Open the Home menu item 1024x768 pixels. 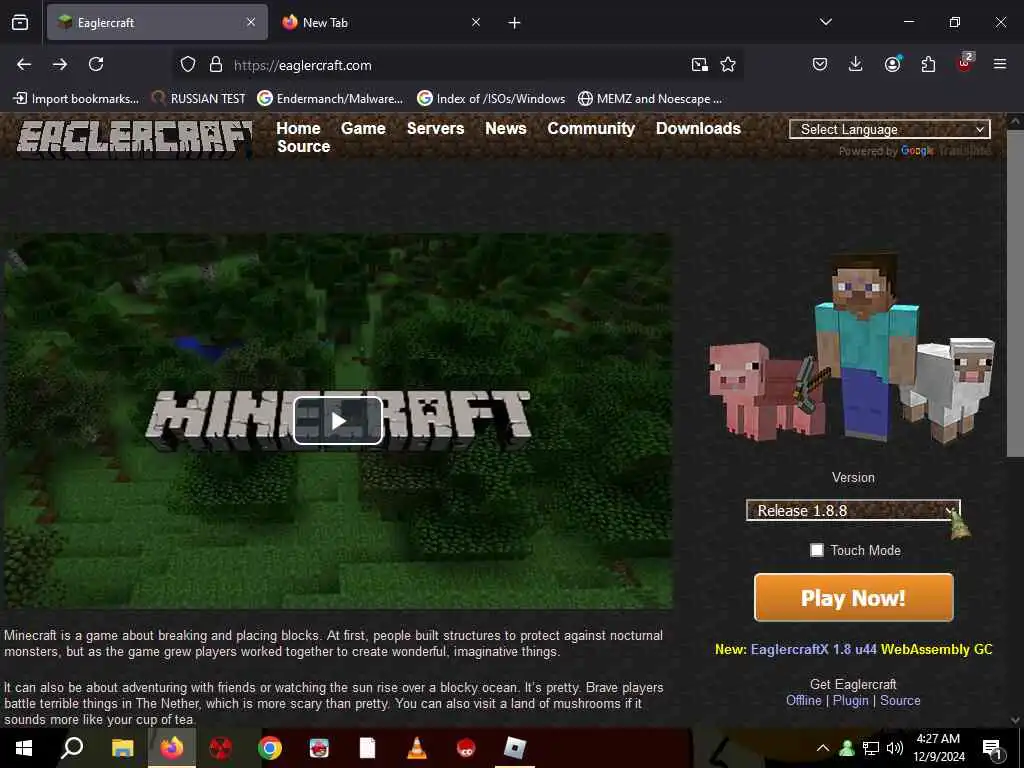pos(298,128)
